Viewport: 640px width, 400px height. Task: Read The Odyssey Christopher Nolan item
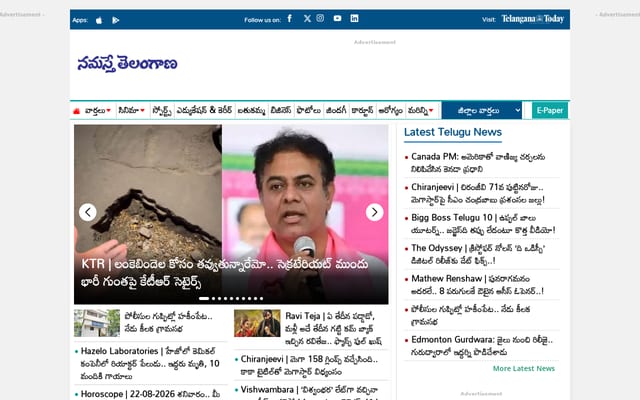point(478,254)
